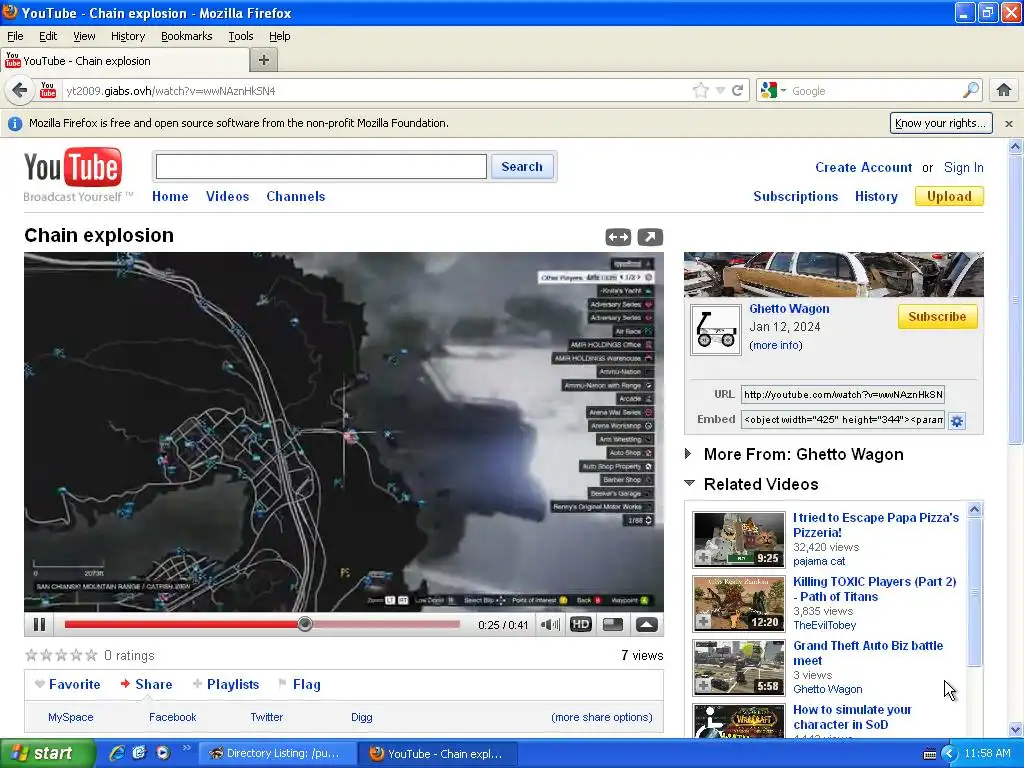Click the YouTube Search button

522,167
